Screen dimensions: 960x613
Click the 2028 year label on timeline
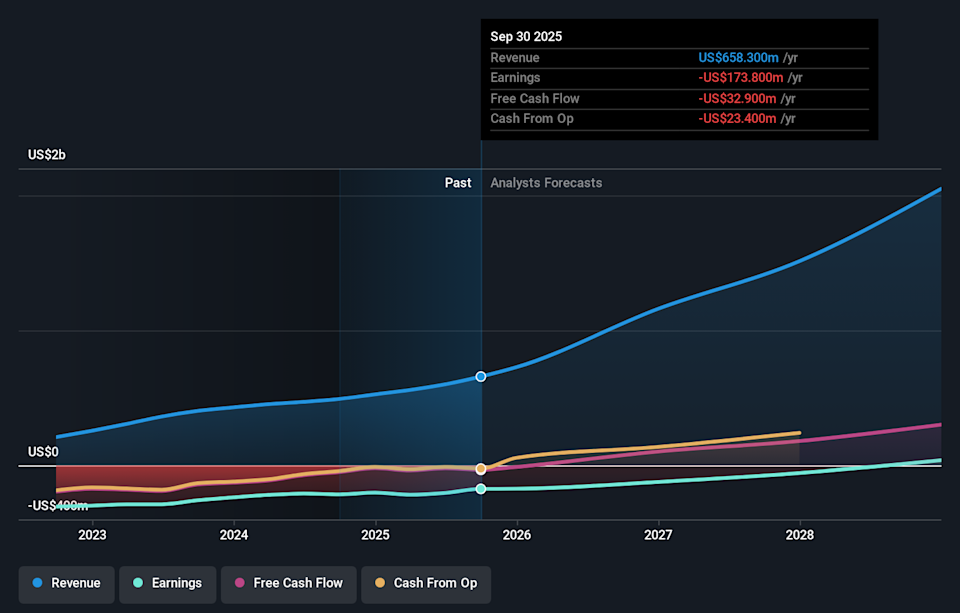(x=800, y=535)
